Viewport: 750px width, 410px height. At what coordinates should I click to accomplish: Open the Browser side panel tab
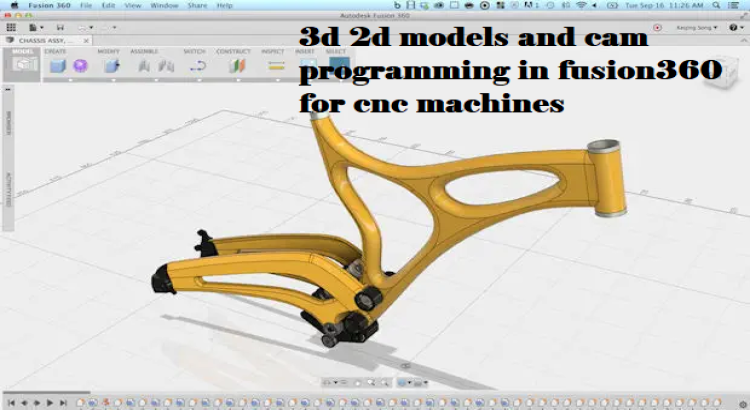point(8,123)
